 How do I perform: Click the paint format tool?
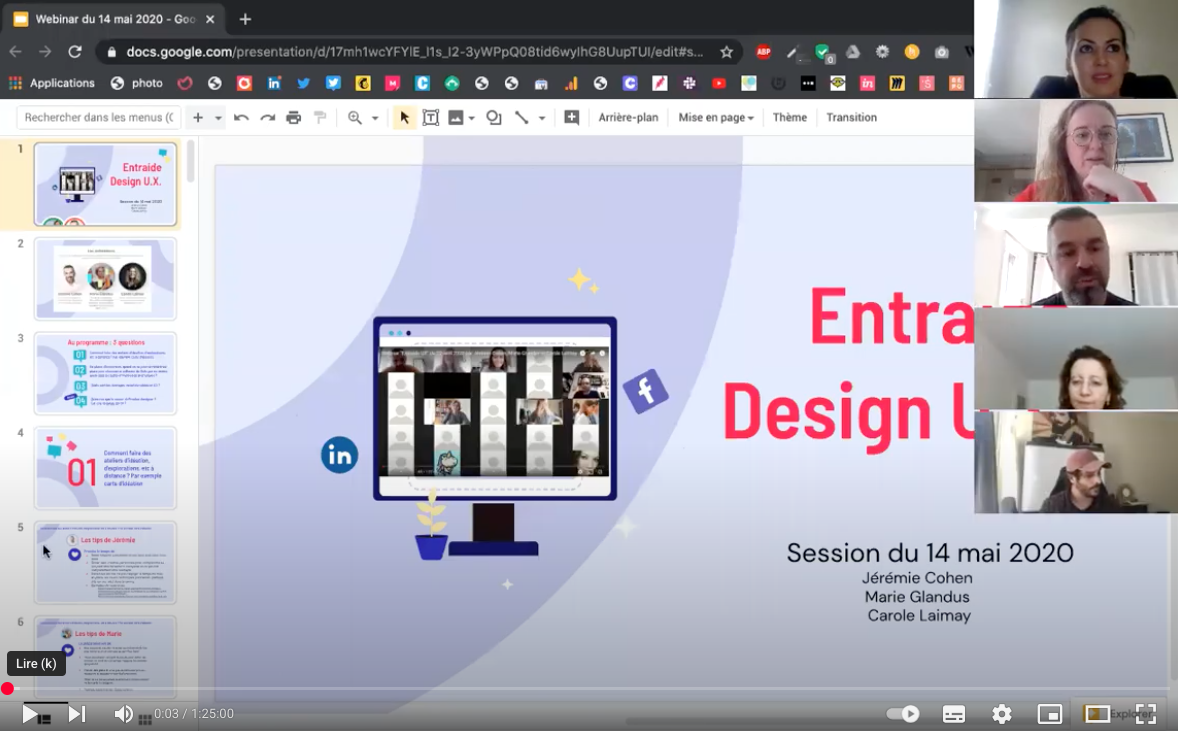320,117
